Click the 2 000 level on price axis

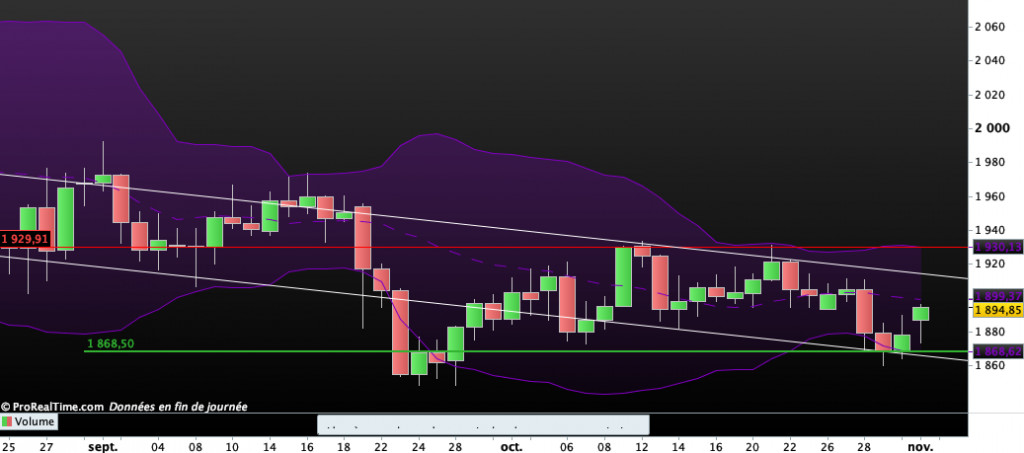coord(991,128)
